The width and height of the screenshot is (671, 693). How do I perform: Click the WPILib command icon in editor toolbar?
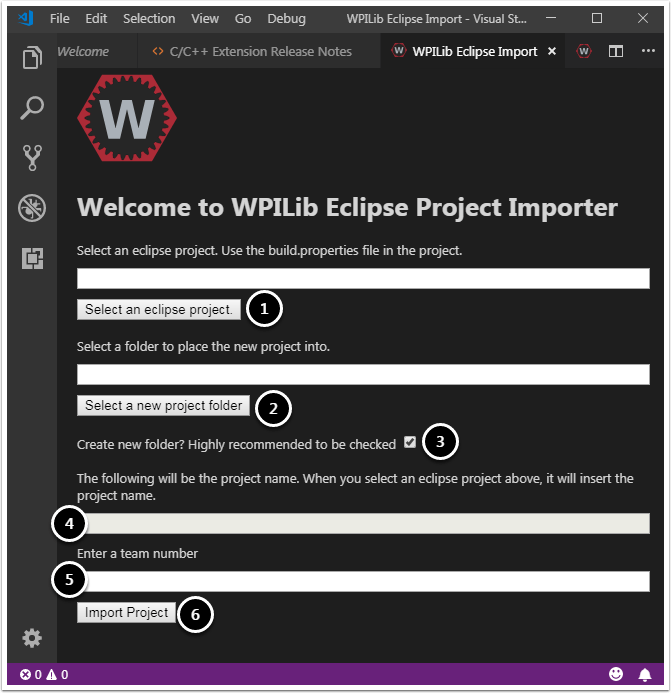584,51
